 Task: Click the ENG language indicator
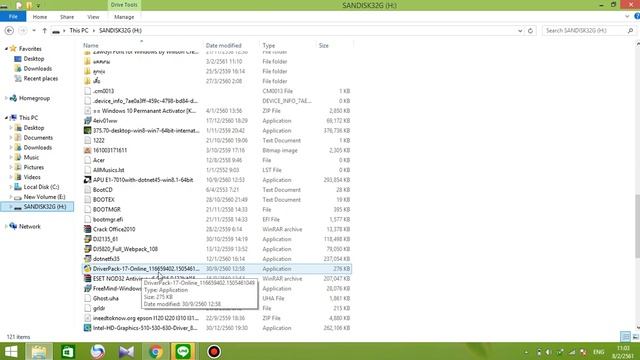click(x=598, y=352)
